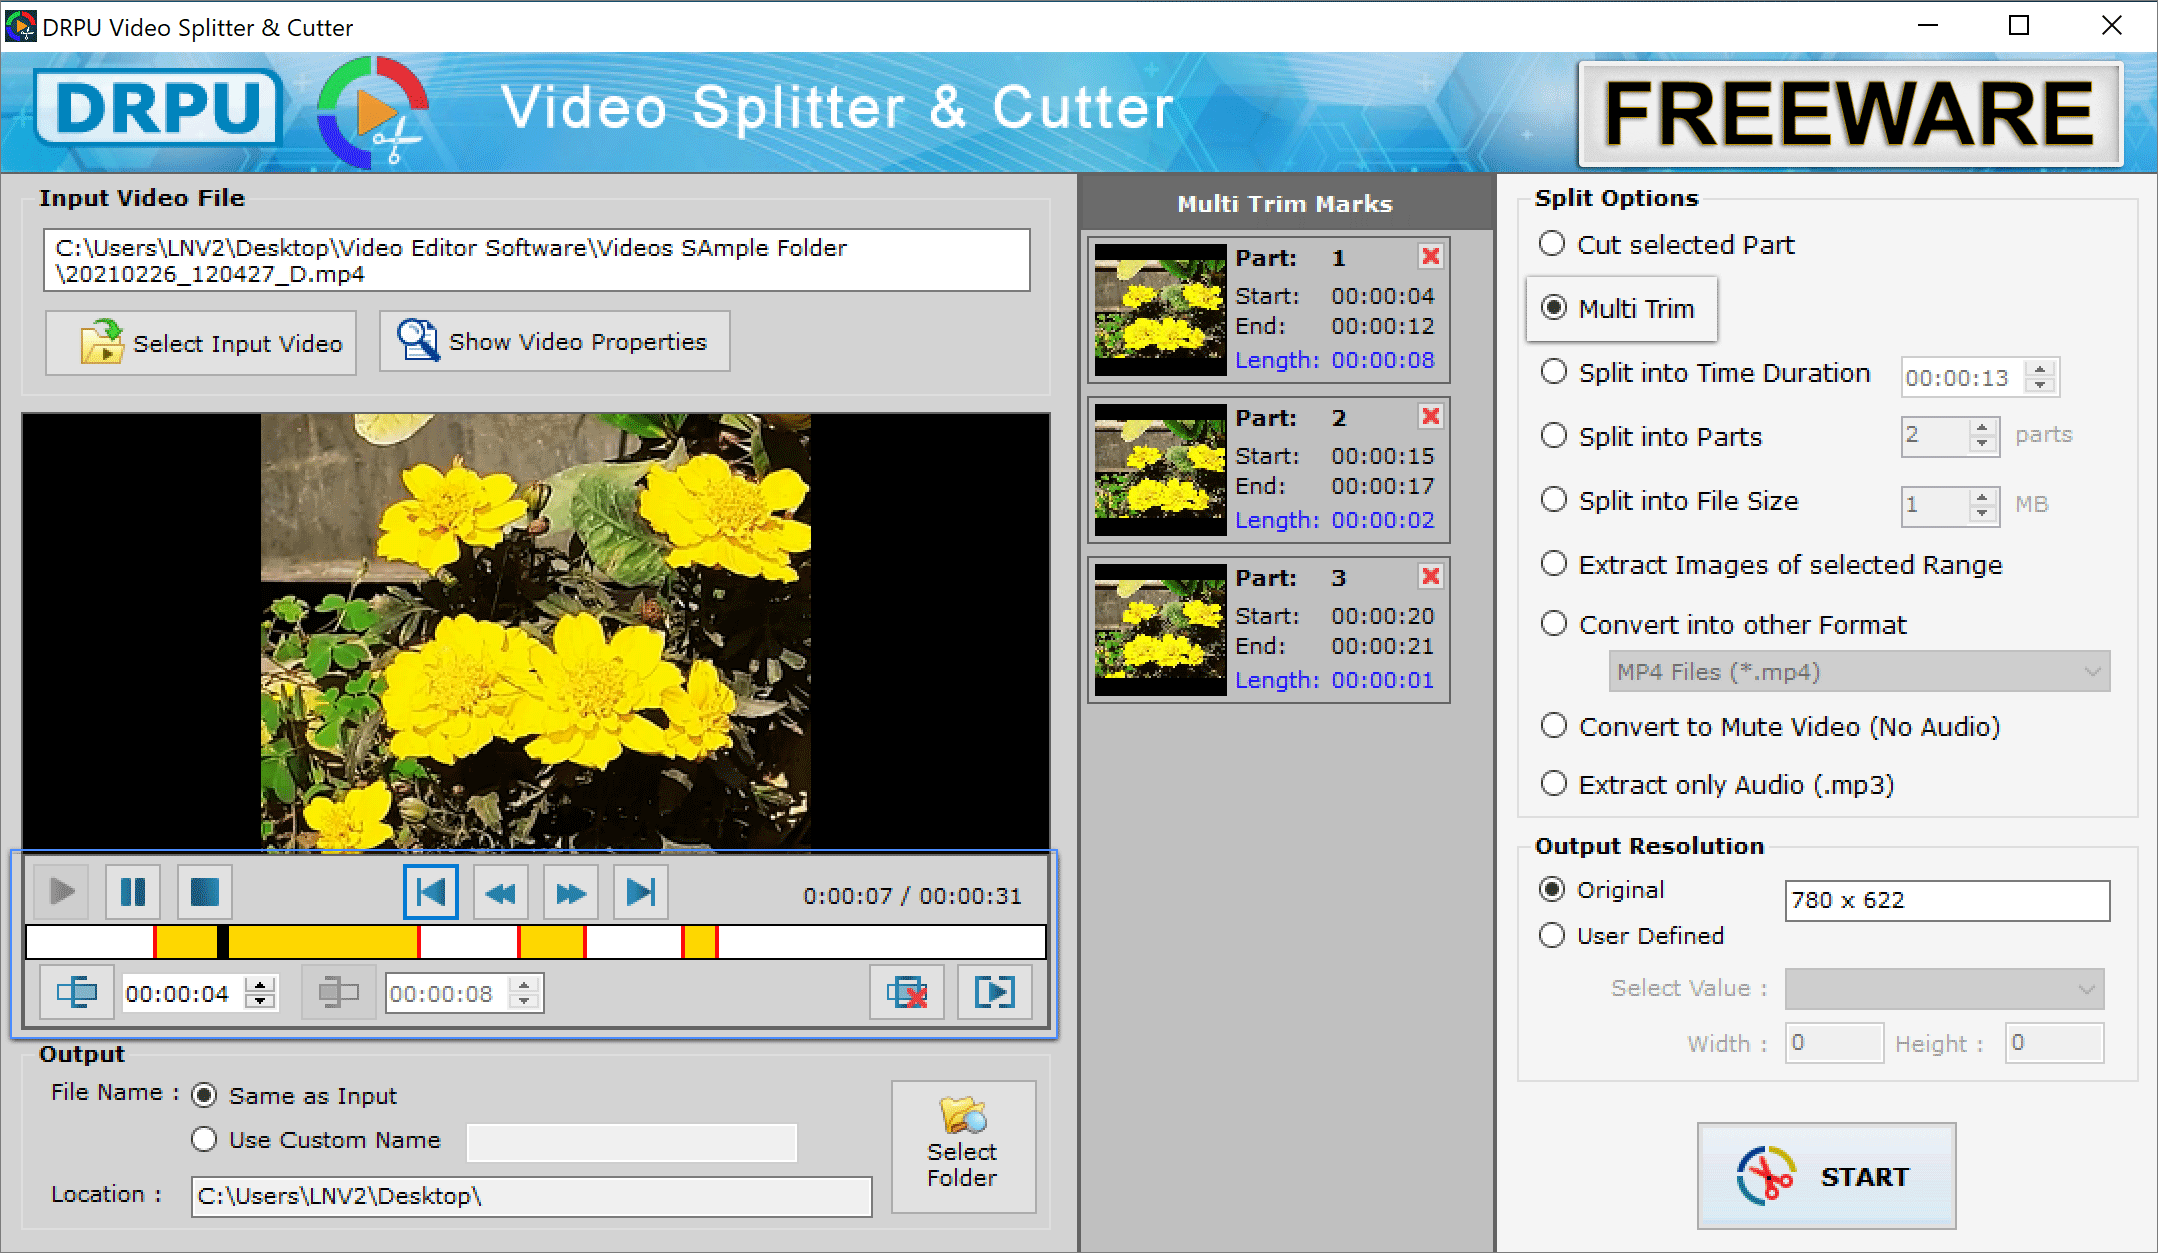Viewport: 2158px width, 1253px height.
Task: Set the trim end mark
Action: click(338, 992)
